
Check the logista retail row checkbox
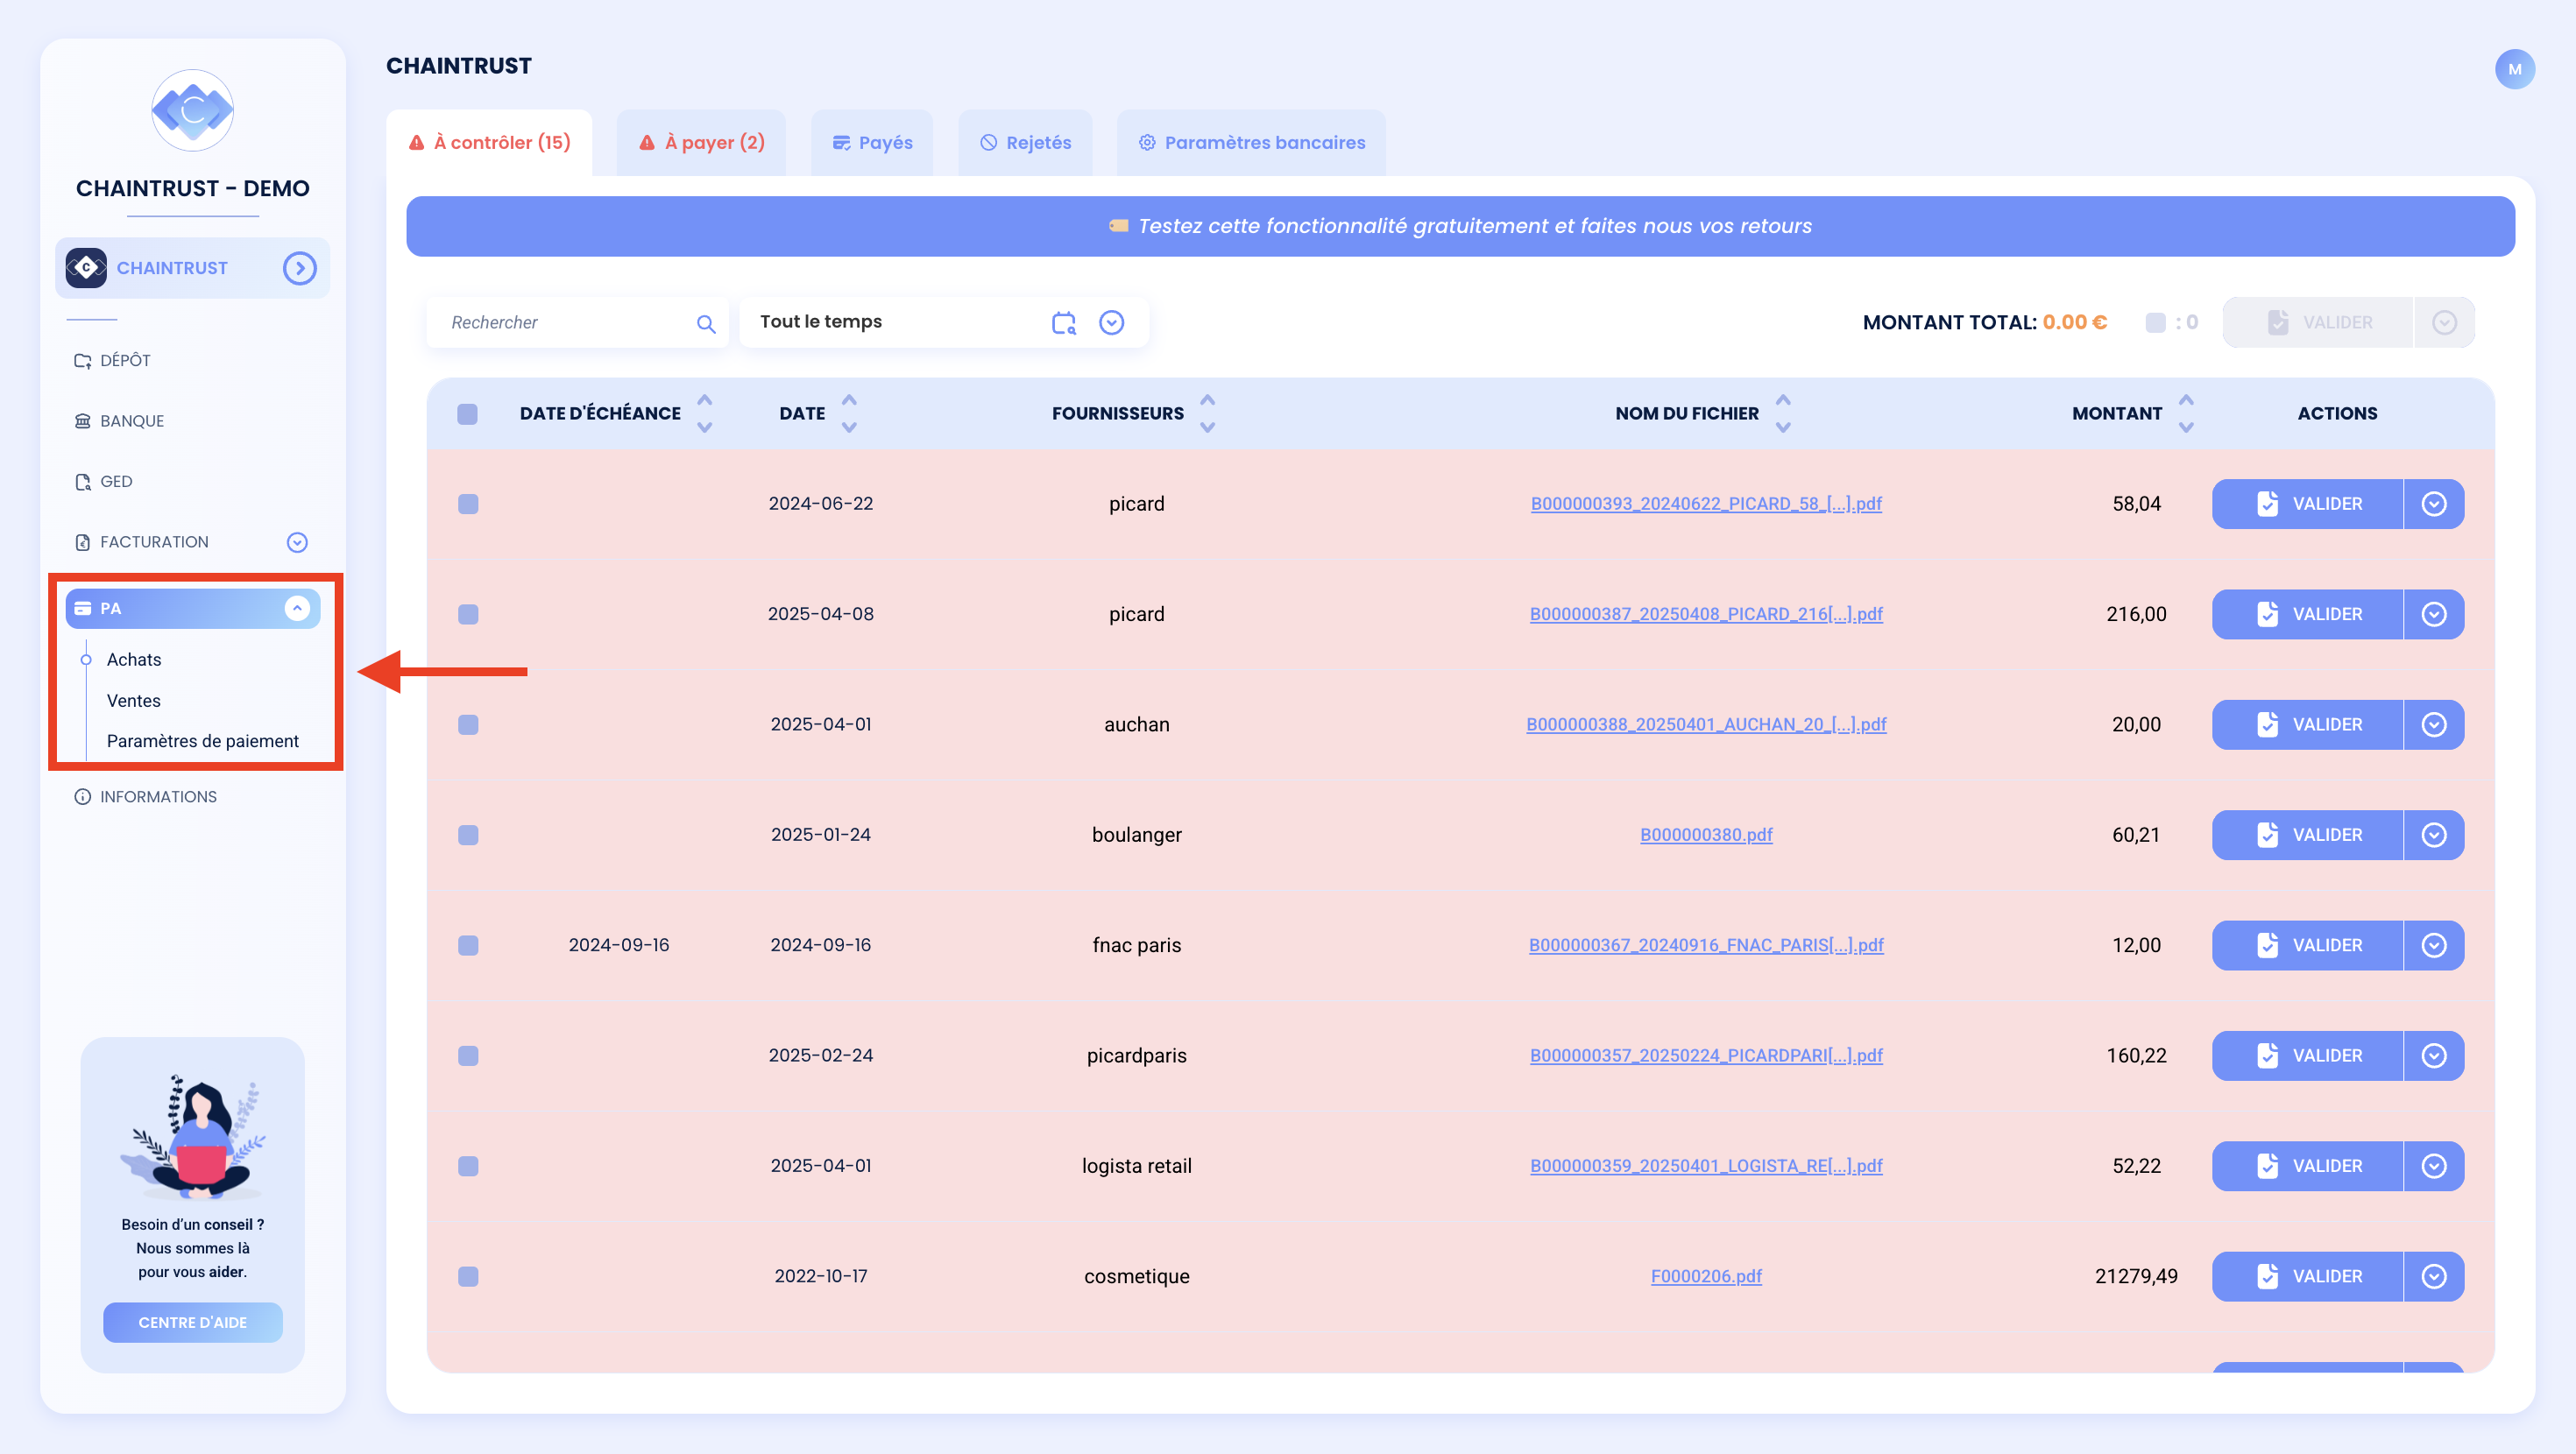[x=468, y=1166]
